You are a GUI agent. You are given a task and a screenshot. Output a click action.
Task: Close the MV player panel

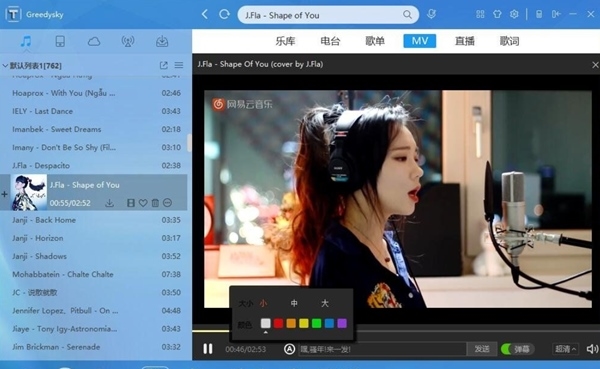(x=595, y=65)
